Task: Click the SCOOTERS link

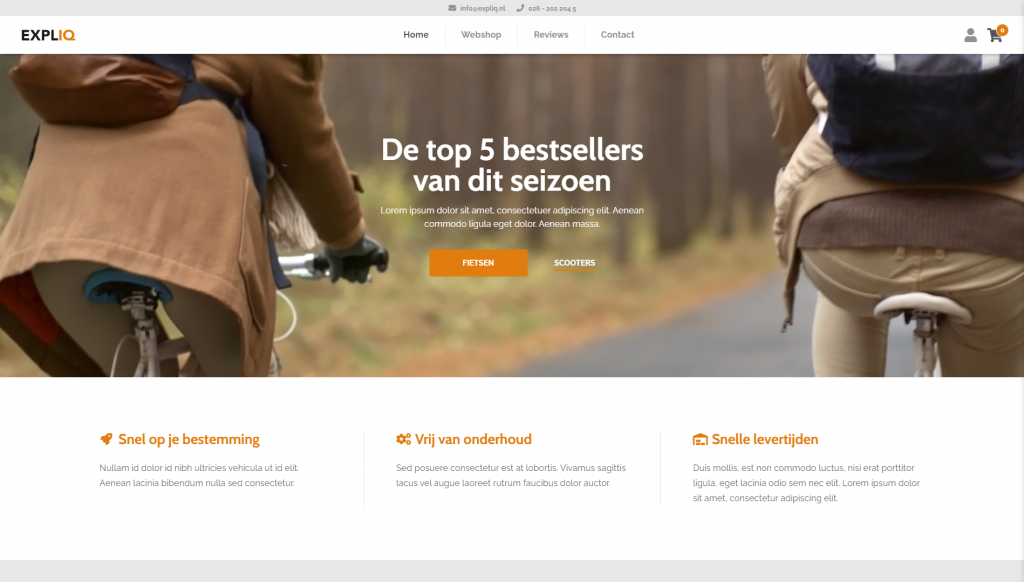Action: pos(574,263)
